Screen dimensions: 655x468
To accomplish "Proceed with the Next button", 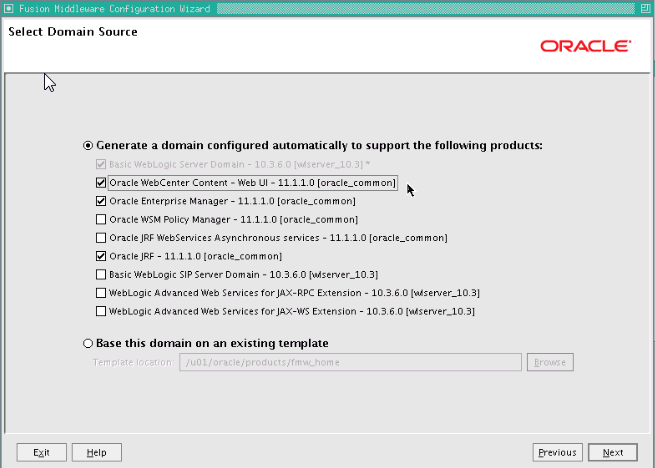I will [x=613, y=453].
